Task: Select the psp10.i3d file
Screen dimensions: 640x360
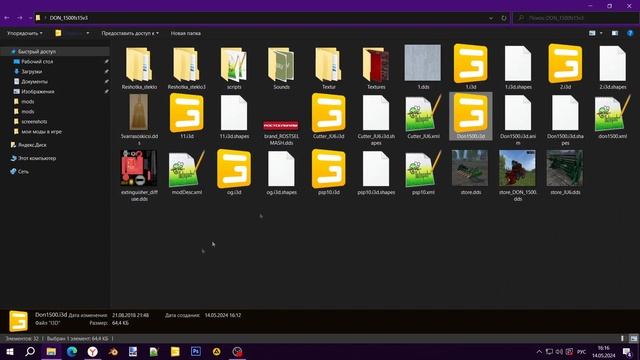Action: 329,173
